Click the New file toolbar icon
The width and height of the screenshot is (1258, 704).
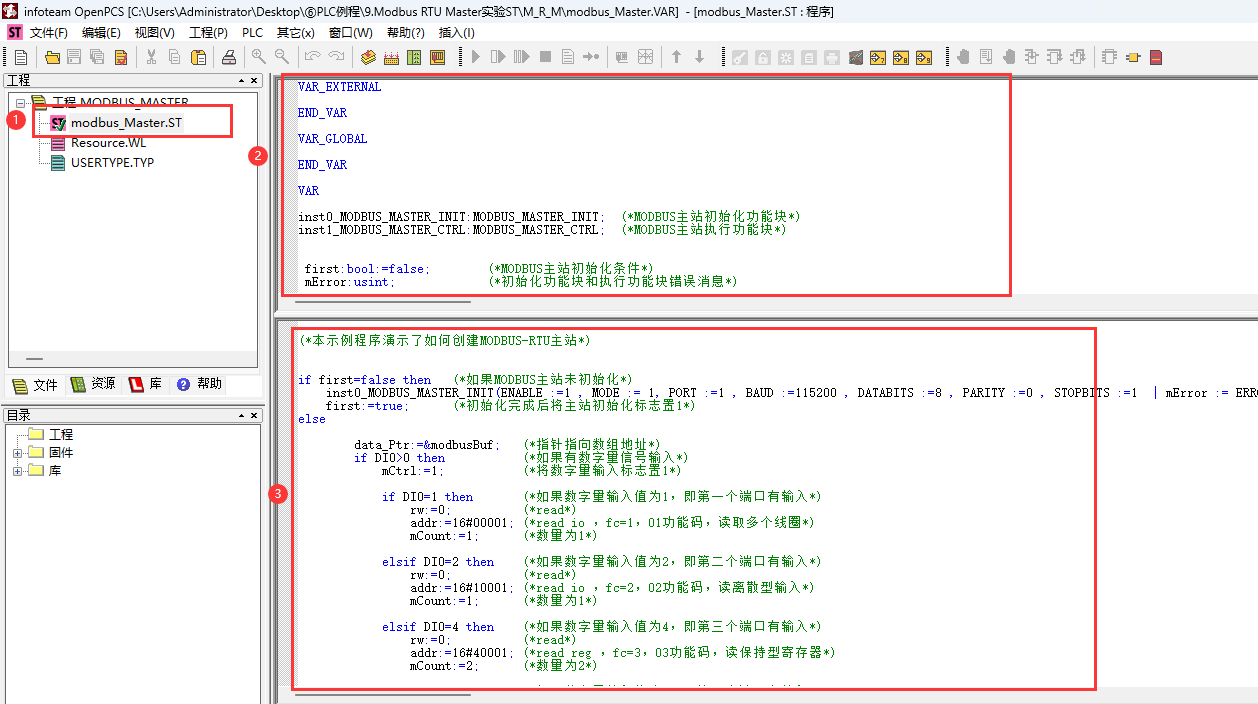tap(20, 57)
